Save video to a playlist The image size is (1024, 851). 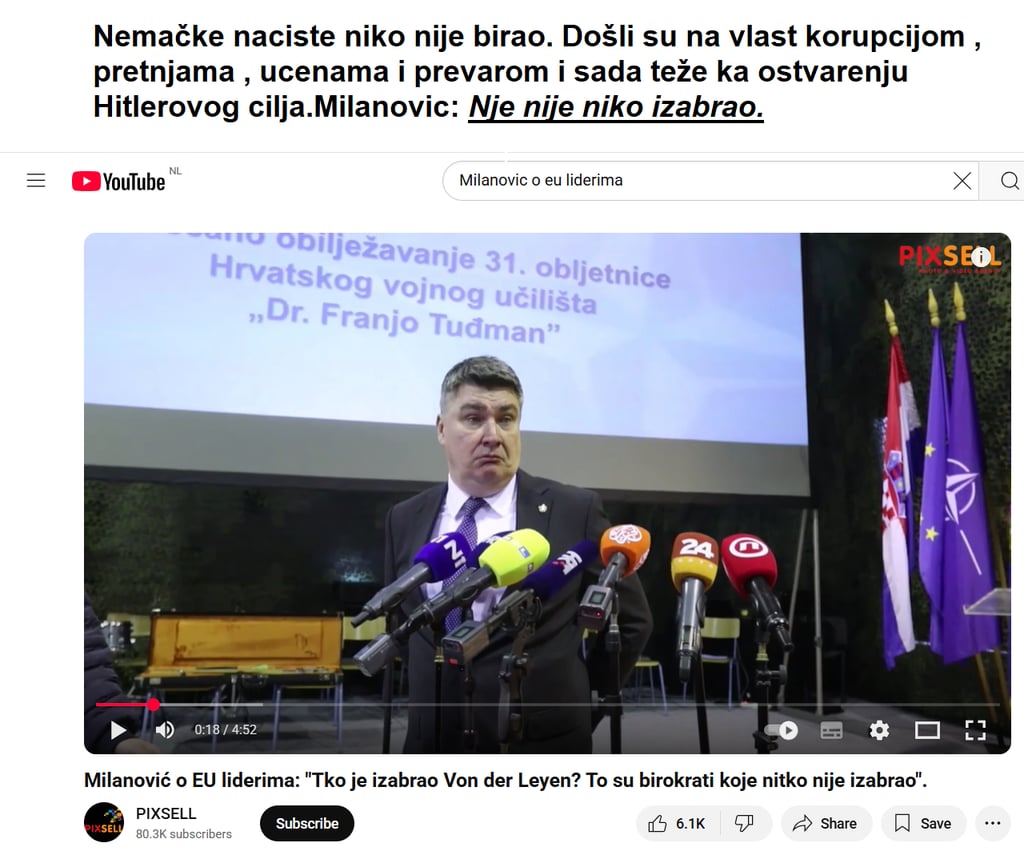tap(923, 824)
